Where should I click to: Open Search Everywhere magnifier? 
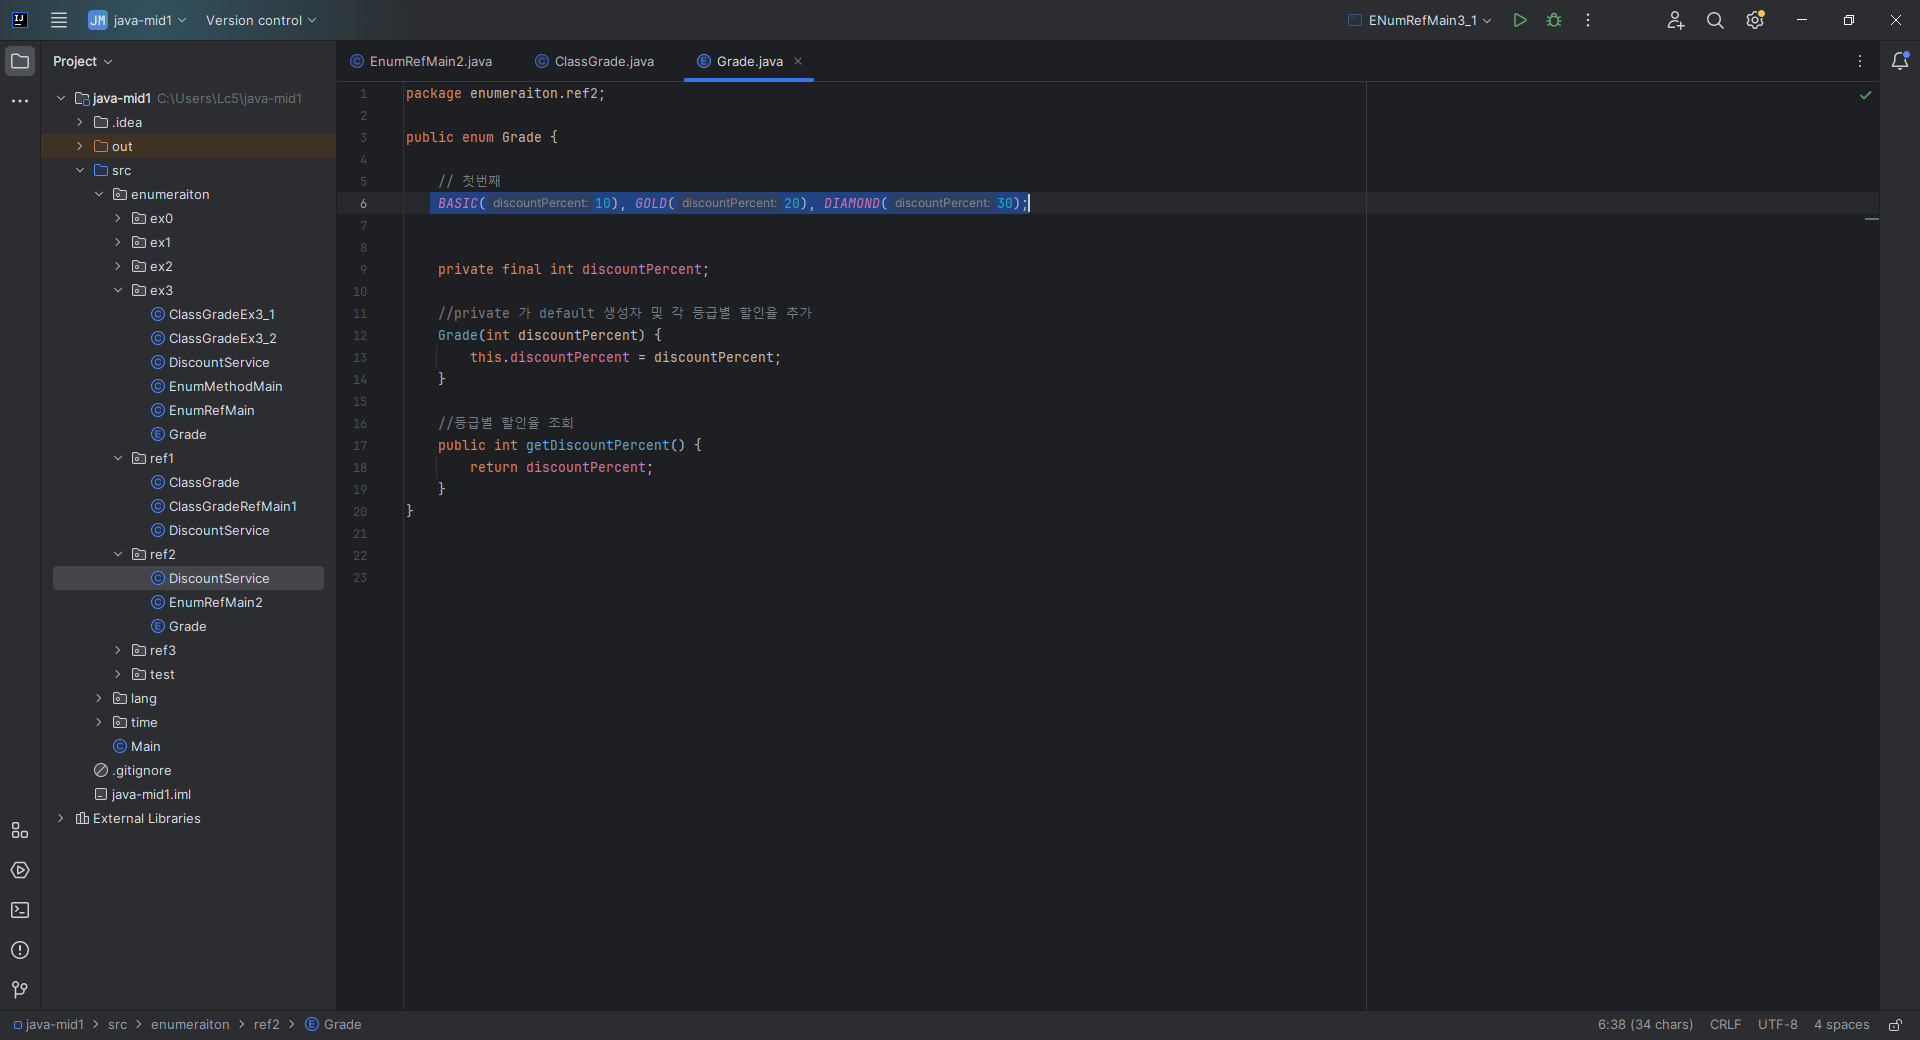(1715, 20)
